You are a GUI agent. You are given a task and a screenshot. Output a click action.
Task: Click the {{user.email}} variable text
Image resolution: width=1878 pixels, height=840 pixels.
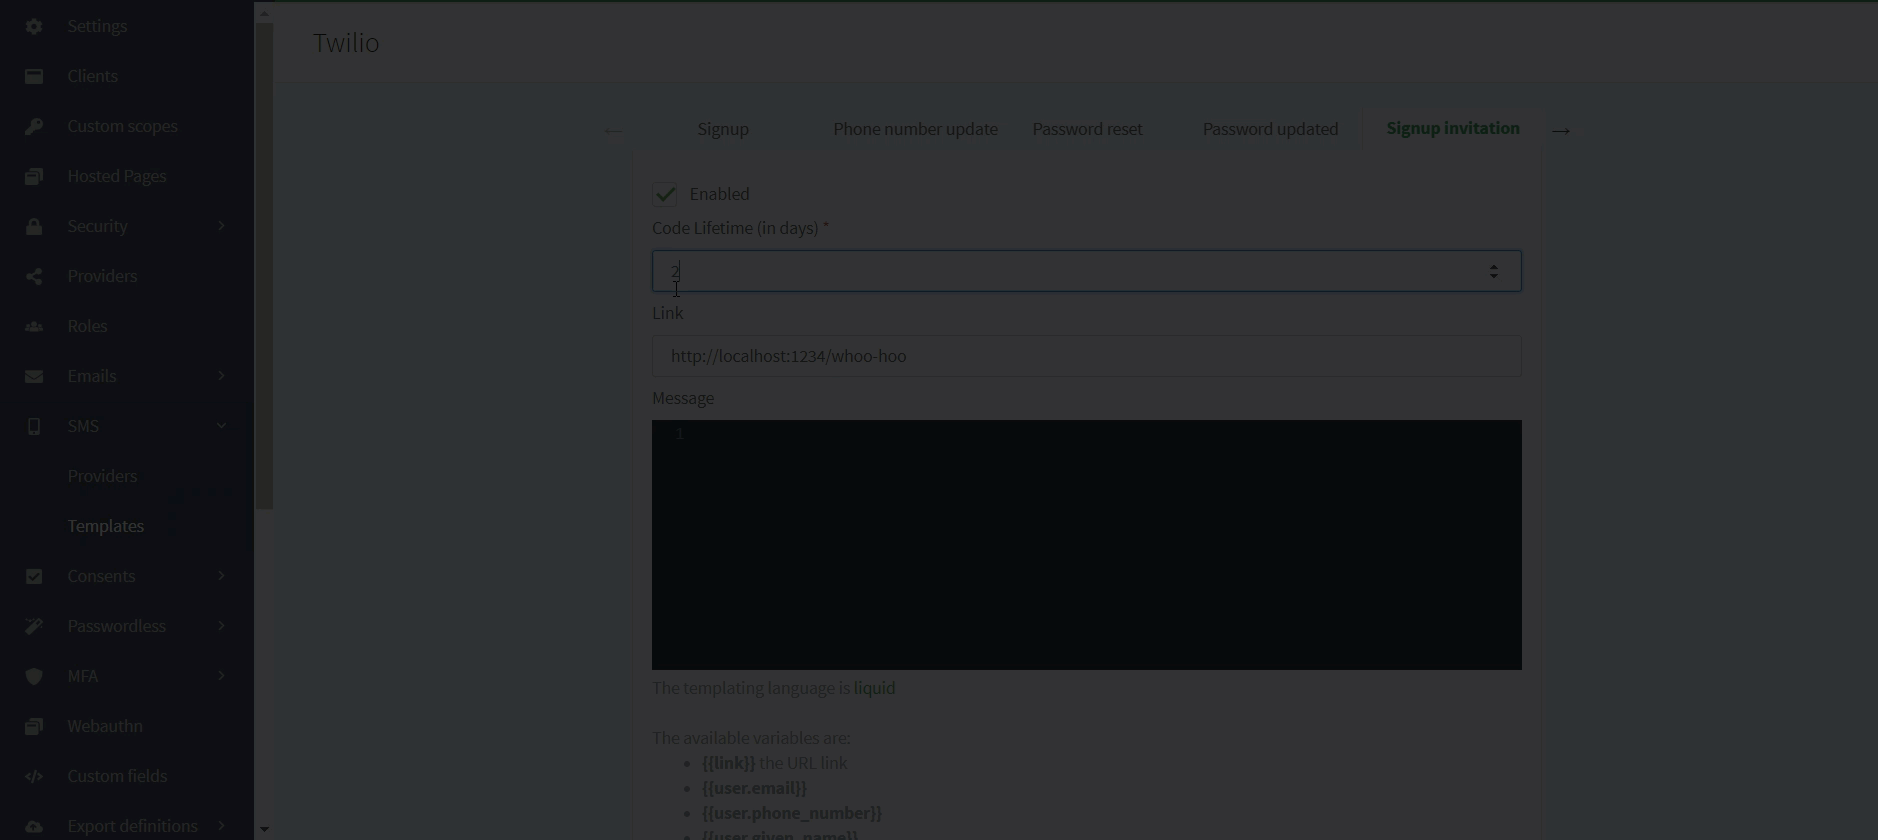(x=754, y=788)
